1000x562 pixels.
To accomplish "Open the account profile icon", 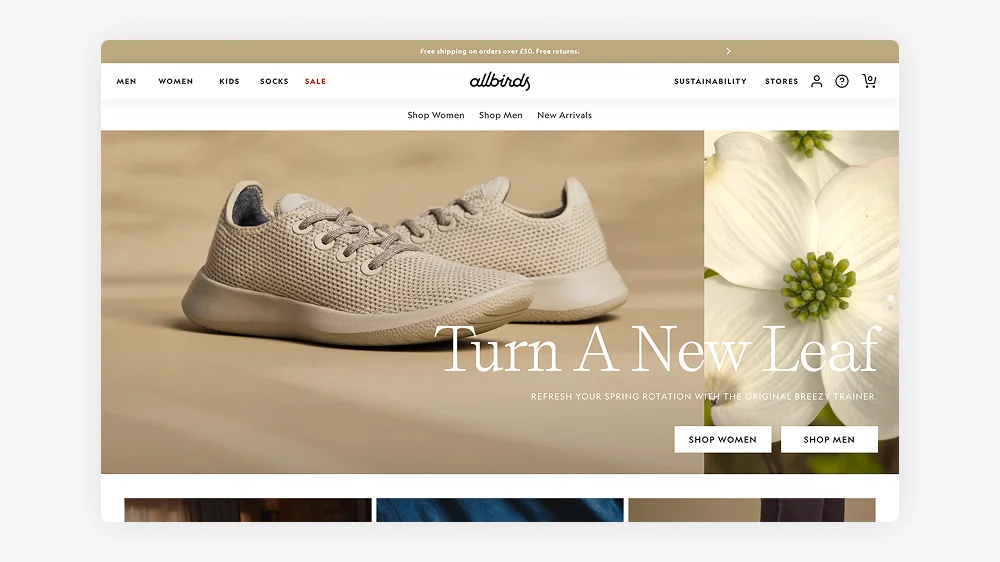I will tap(816, 81).
